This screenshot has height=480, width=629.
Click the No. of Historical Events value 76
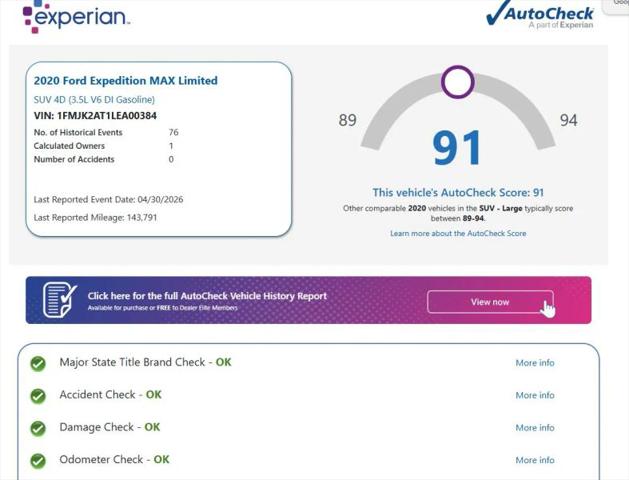tap(174, 132)
